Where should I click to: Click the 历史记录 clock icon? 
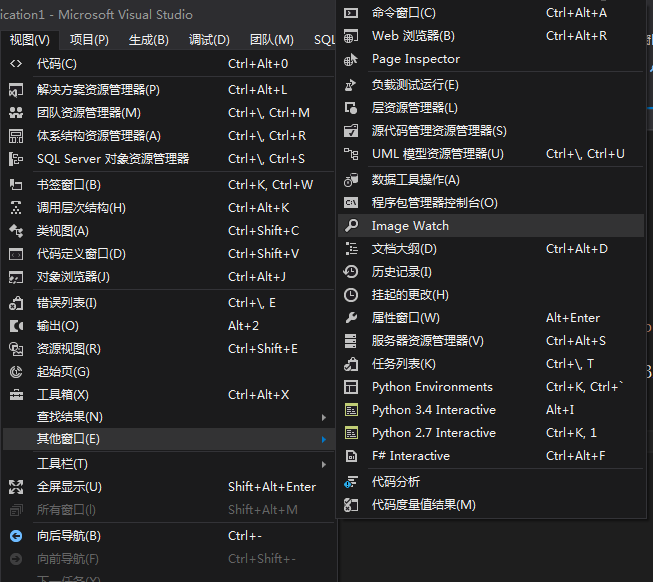point(351,272)
